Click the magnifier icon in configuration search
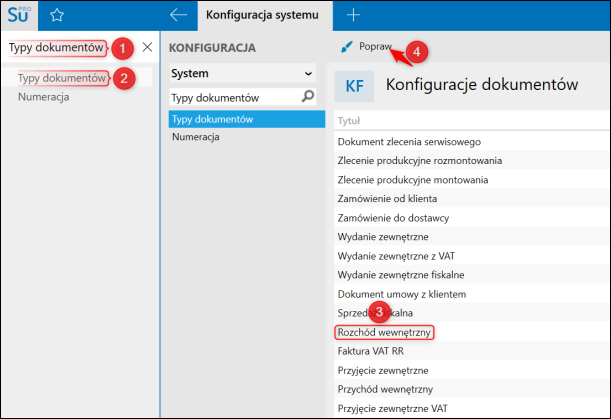Viewport: 611px width, 419px height. click(308, 97)
